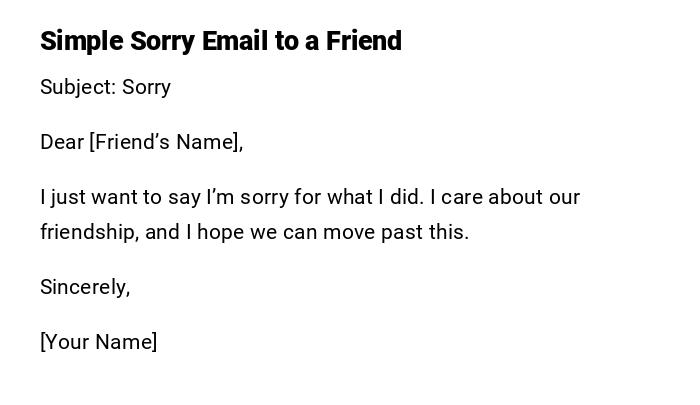Click the word 'did.' in the body
This screenshot has width=700, height=405.
point(407,197)
